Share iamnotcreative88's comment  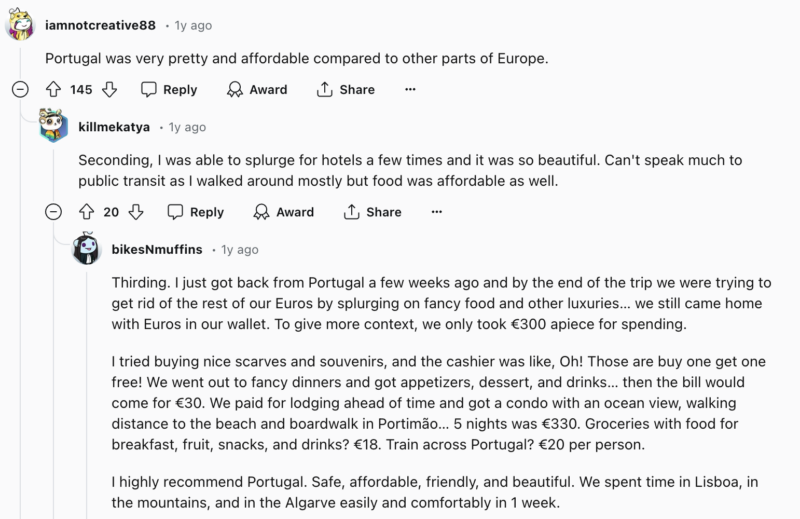345,90
